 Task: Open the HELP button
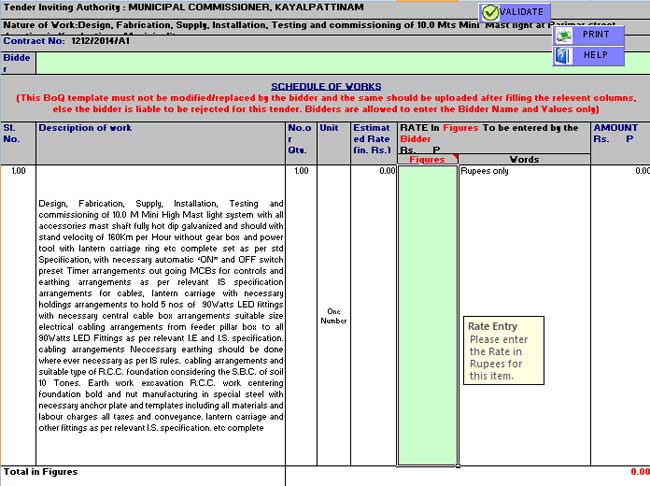(x=589, y=56)
